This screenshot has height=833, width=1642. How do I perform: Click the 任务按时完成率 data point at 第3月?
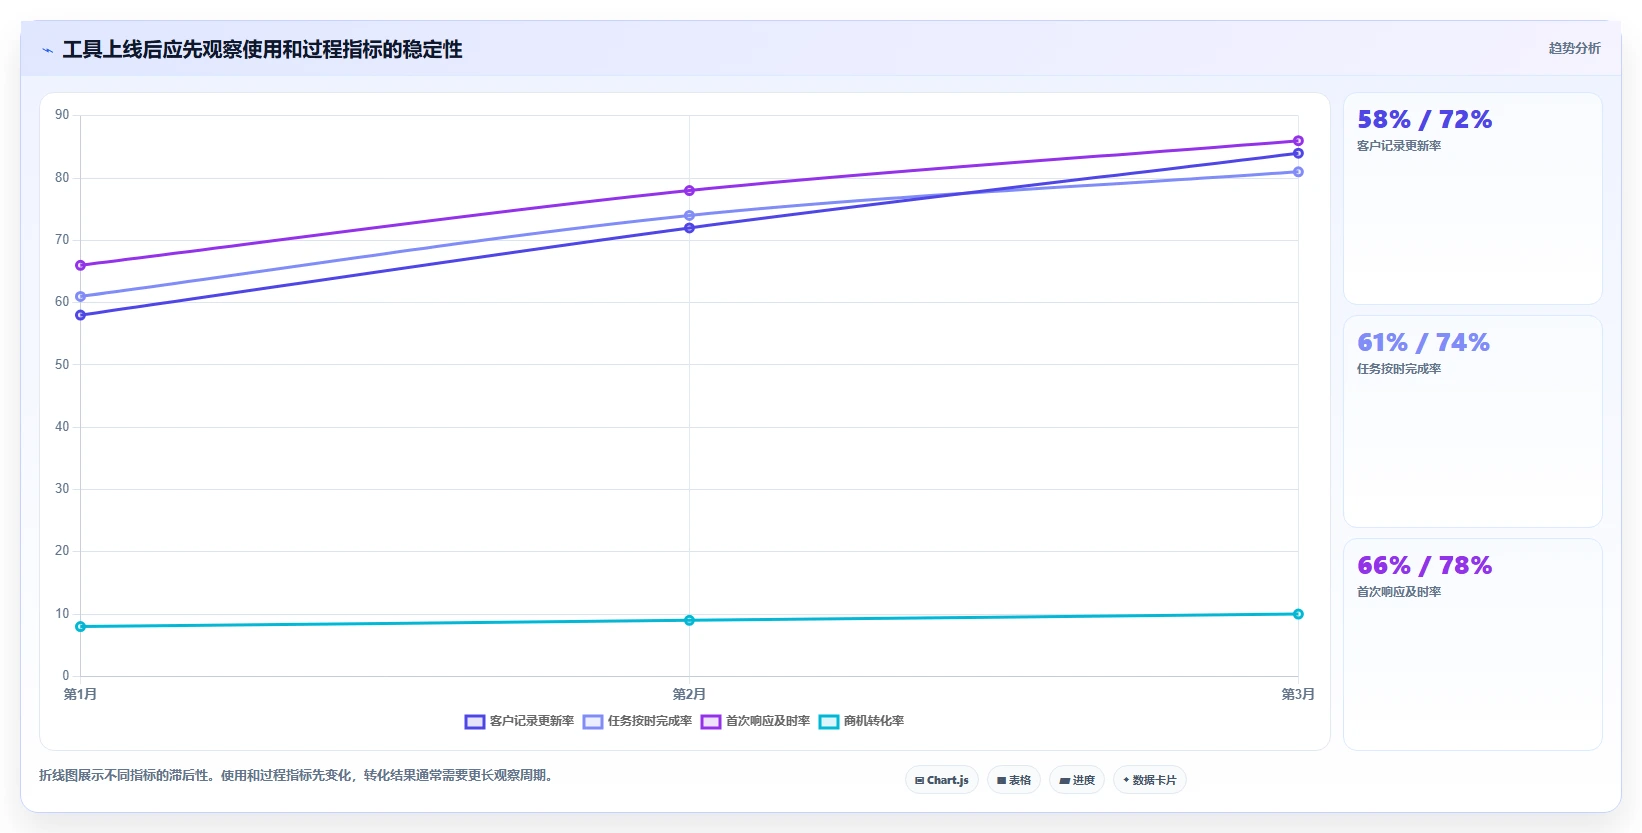click(x=1298, y=172)
